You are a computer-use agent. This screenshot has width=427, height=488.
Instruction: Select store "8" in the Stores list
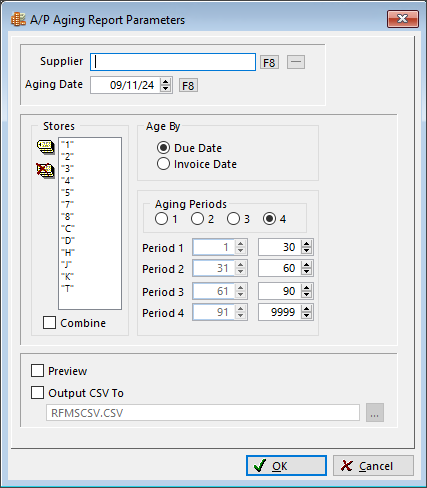pyautogui.click(x=67, y=217)
